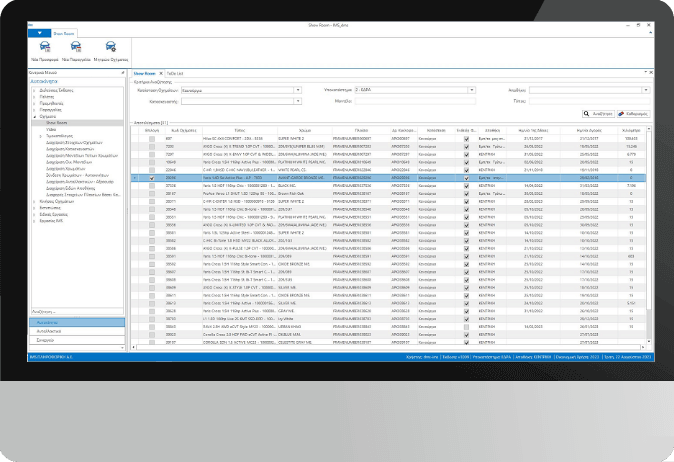Select Video in the menu tree
The width and height of the screenshot is (674, 462).
pyautogui.click(x=51, y=129)
